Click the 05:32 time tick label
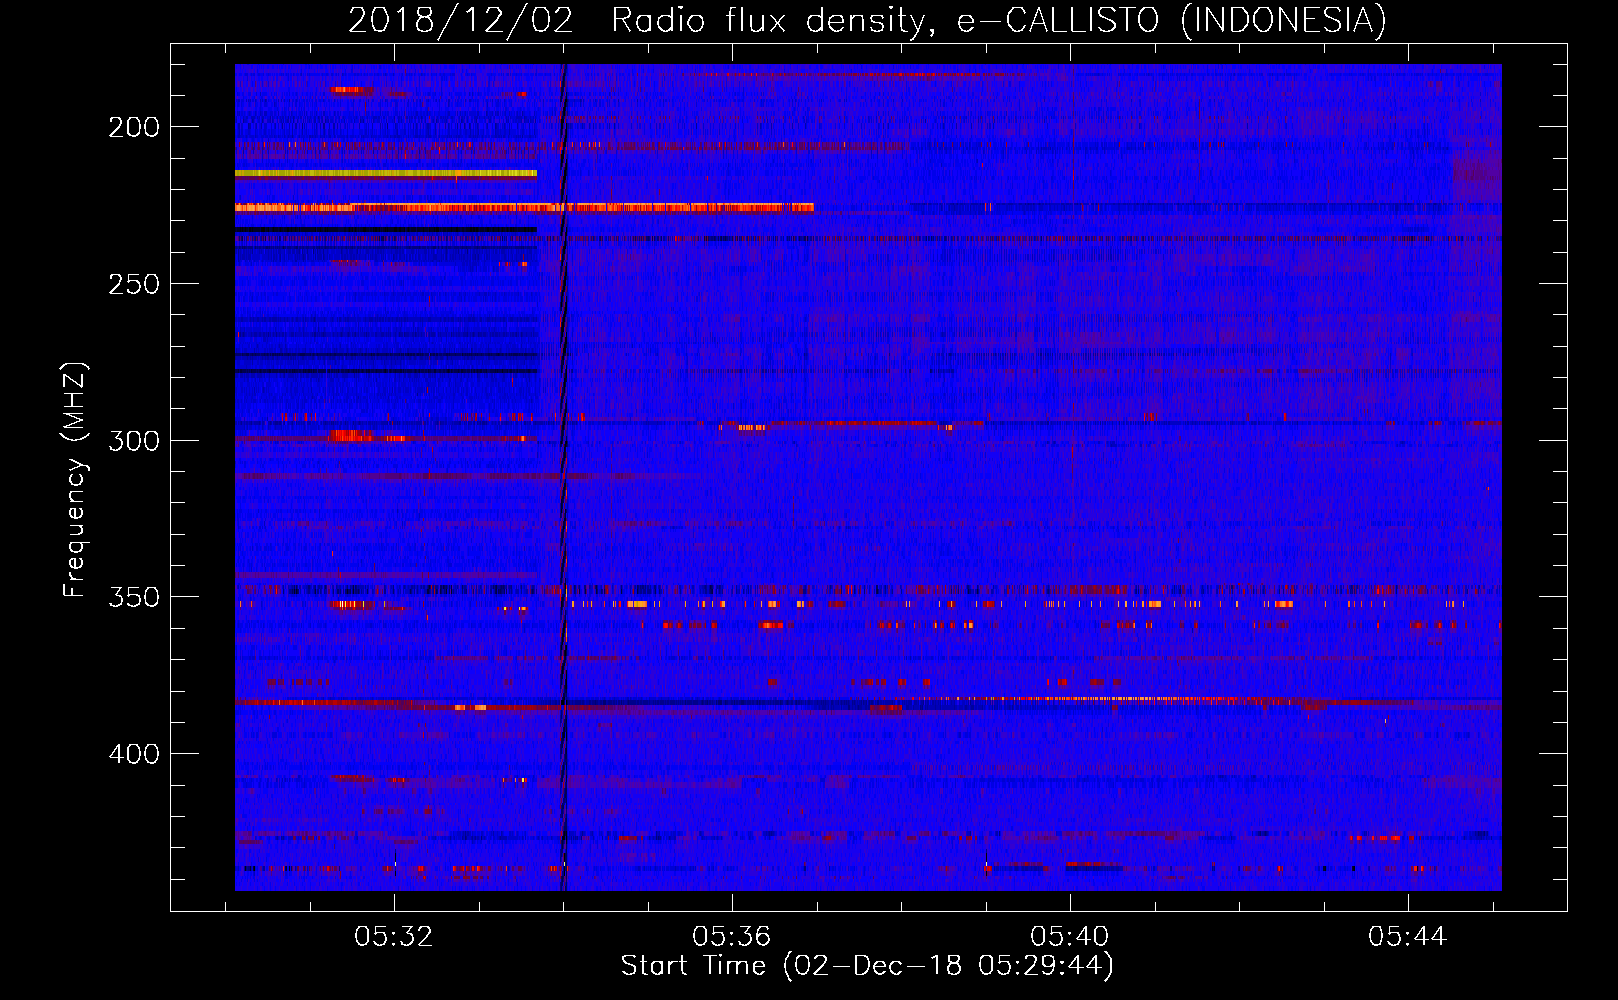The width and height of the screenshot is (1618, 1000). point(394,937)
